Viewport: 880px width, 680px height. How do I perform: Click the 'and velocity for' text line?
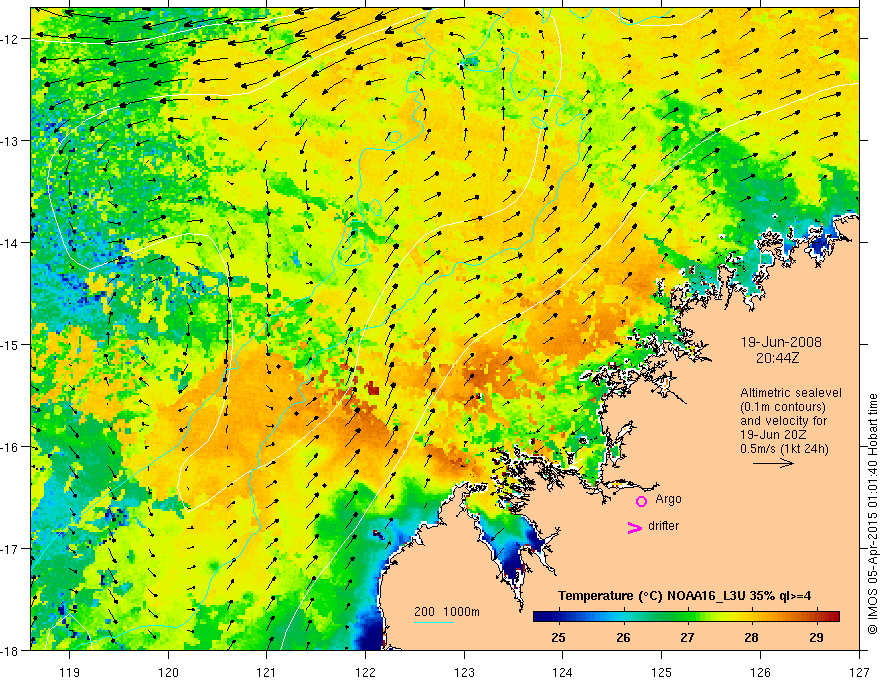point(783,421)
